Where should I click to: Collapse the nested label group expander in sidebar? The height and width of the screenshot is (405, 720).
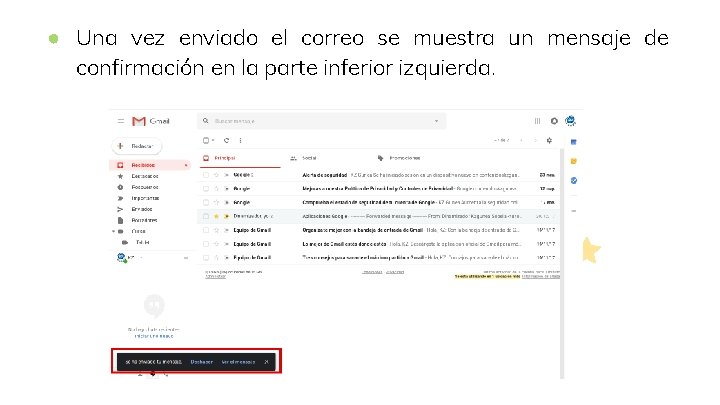point(113,231)
